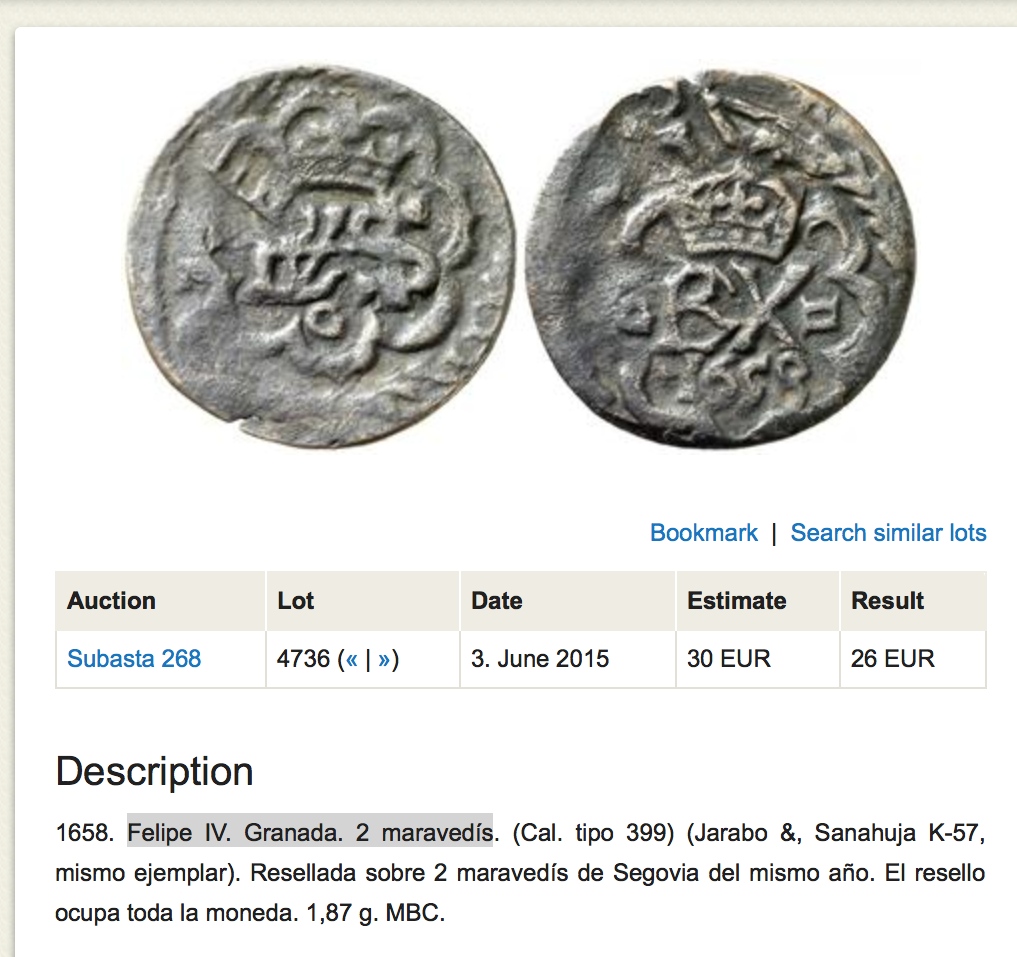Click the lot number 4736 text

[304, 659]
